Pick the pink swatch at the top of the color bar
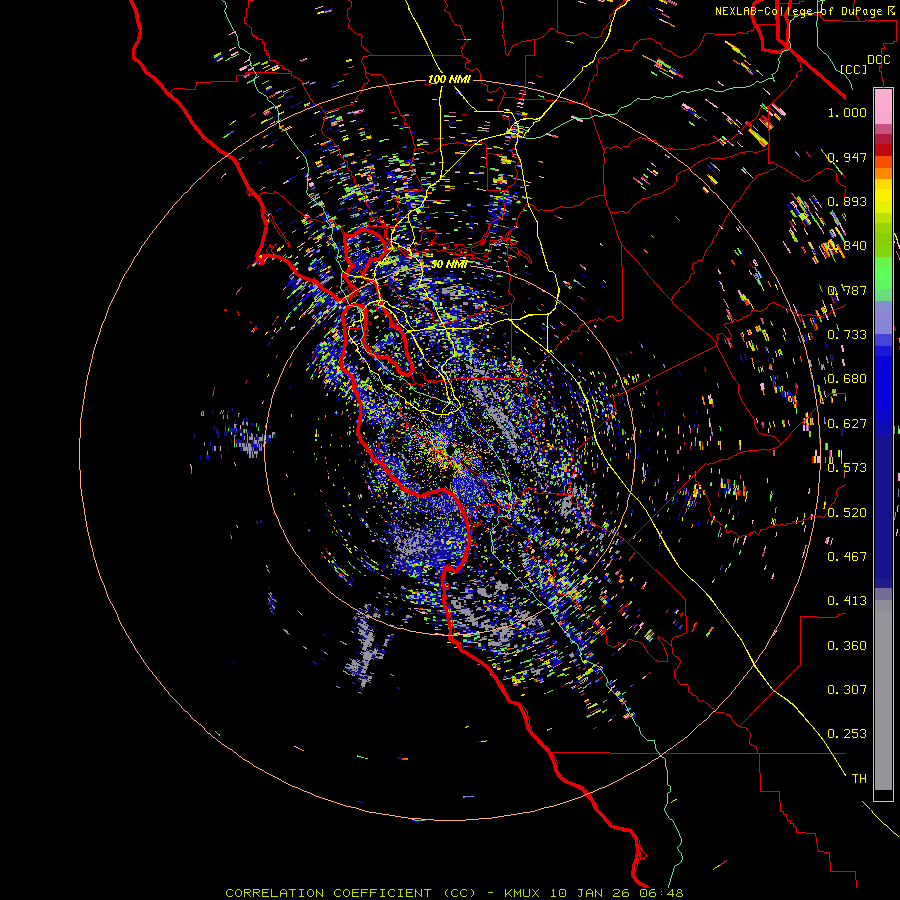 [883, 106]
